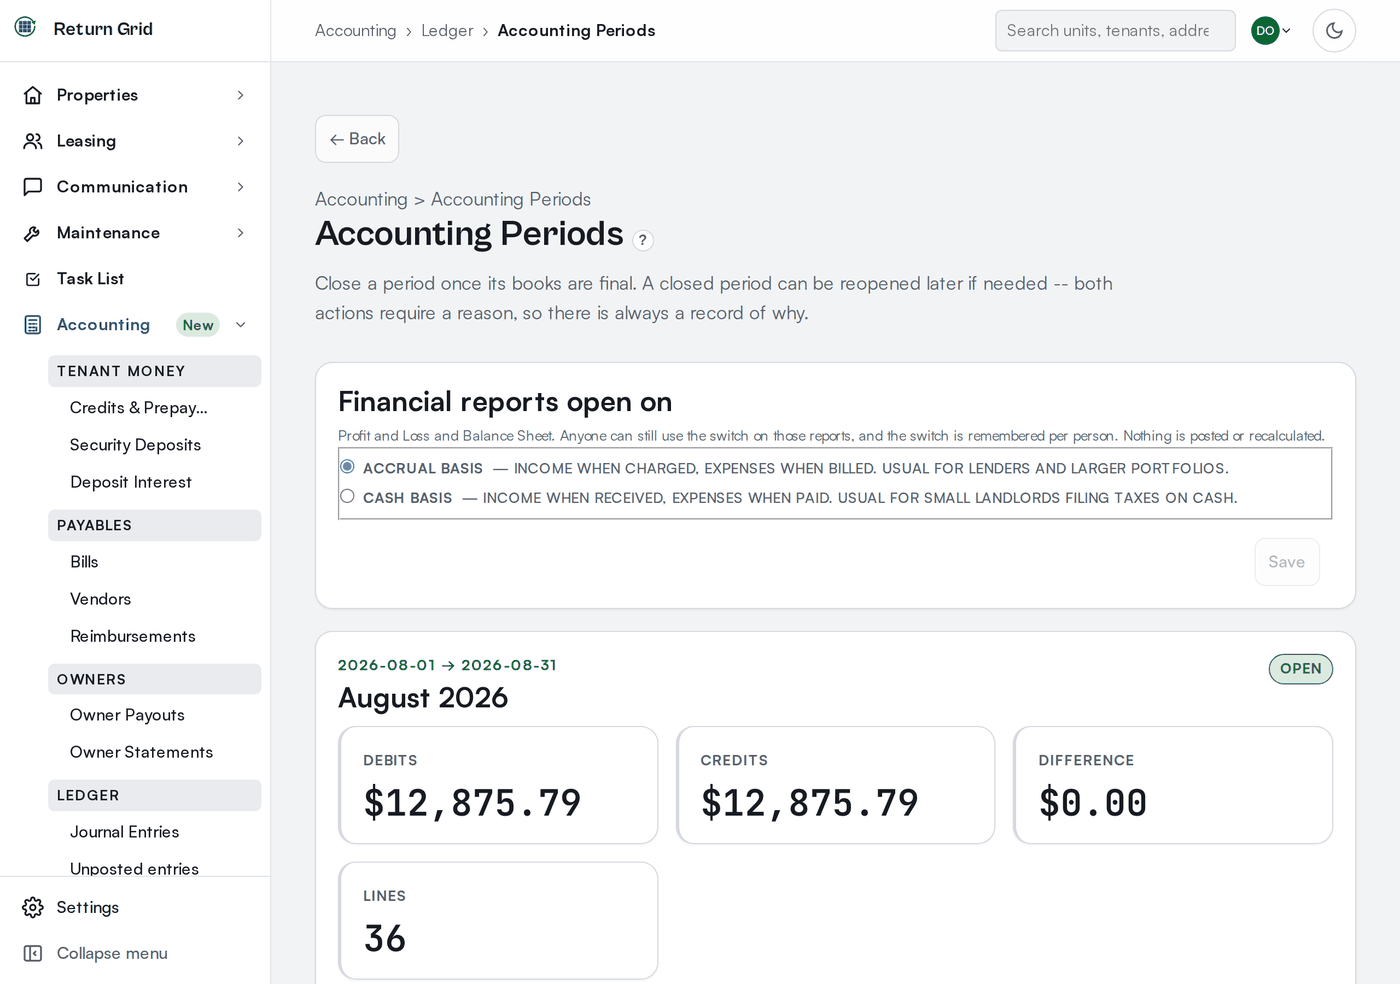
Task: Click the Owners section header
Action: [x=154, y=679]
